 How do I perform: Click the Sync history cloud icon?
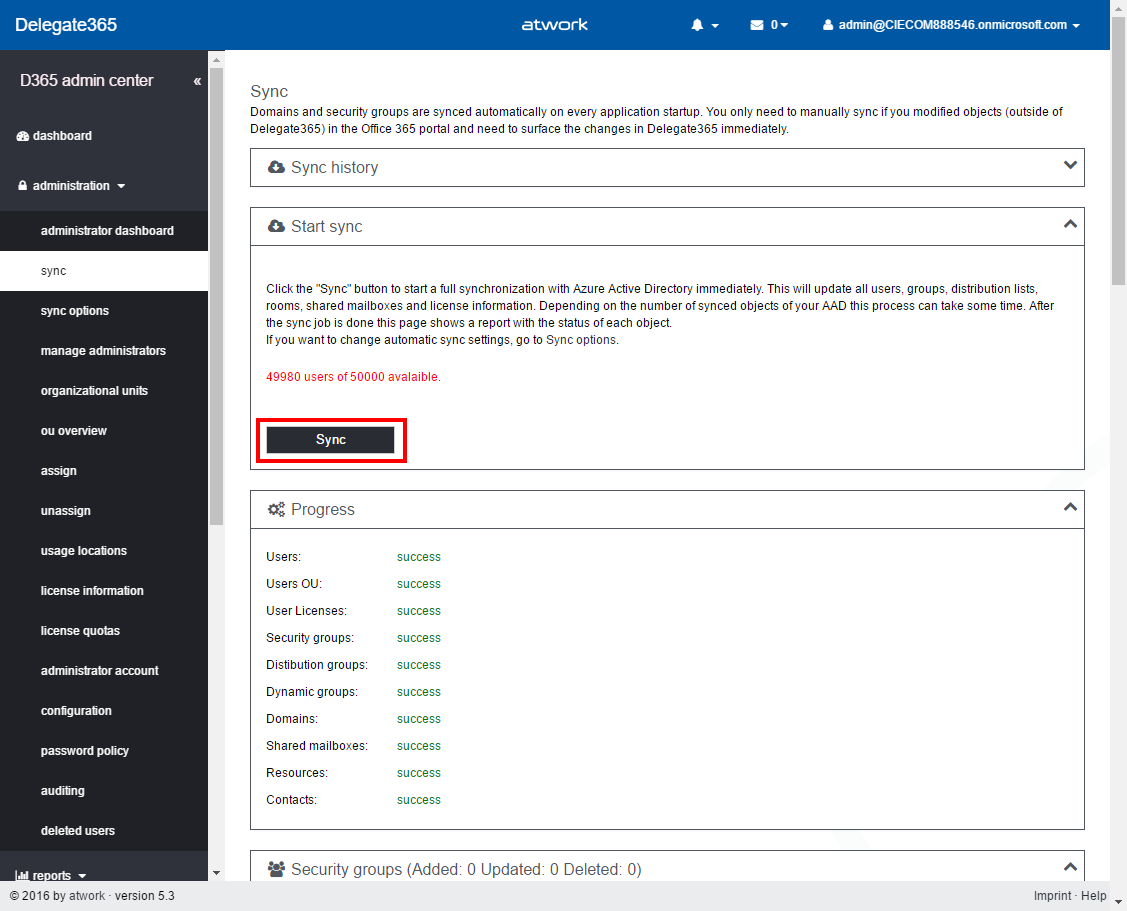pos(276,168)
